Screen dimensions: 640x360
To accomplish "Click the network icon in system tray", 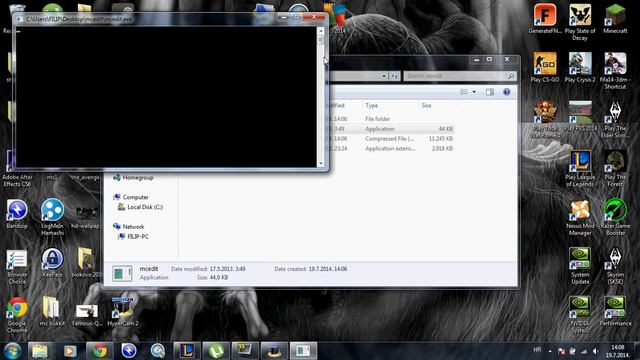I will pos(584,351).
